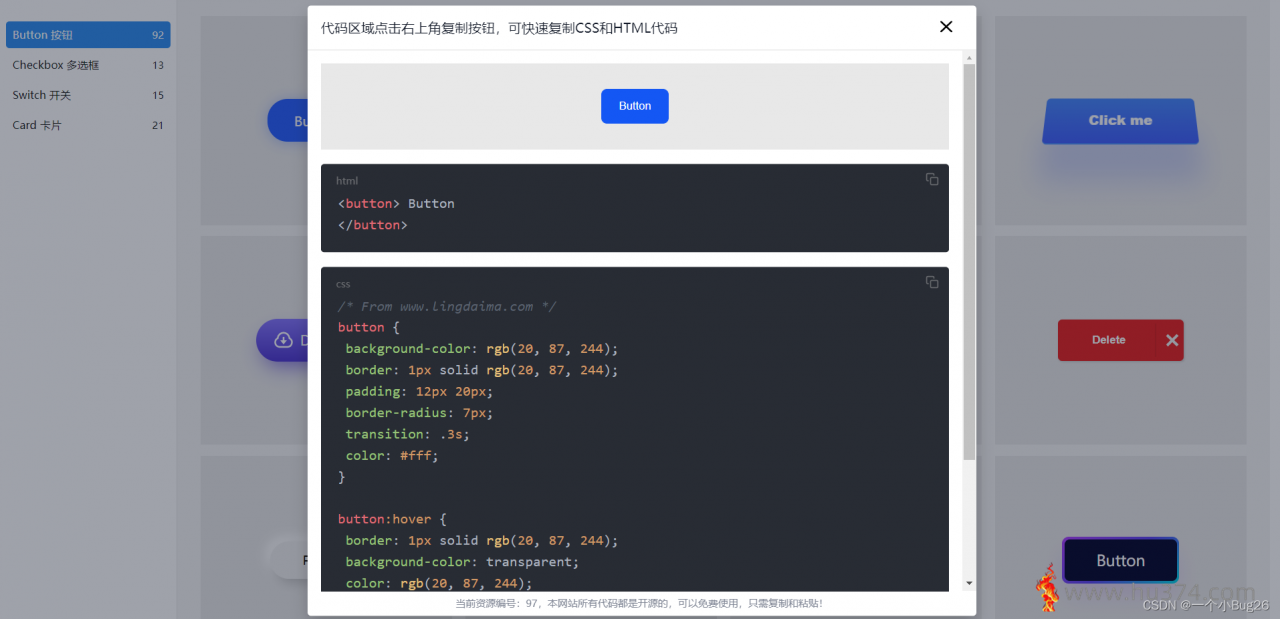The height and width of the screenshot is (619, 1280).
Task: Select Switch 开关 category
Action: 88,95
